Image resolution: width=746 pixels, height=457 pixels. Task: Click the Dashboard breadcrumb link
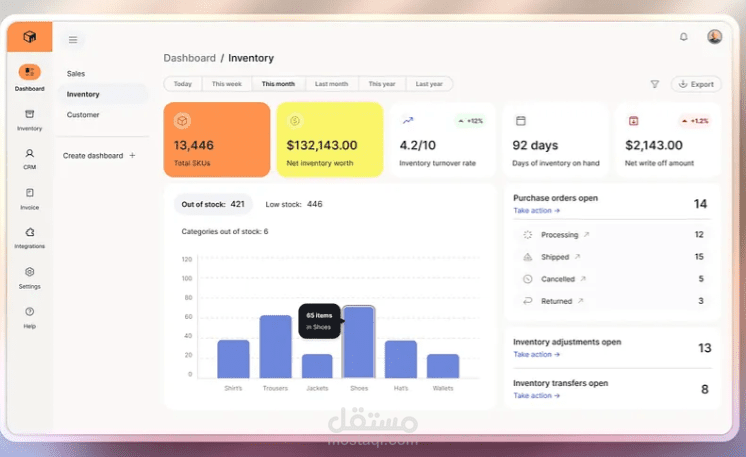[x=189, y=58]
